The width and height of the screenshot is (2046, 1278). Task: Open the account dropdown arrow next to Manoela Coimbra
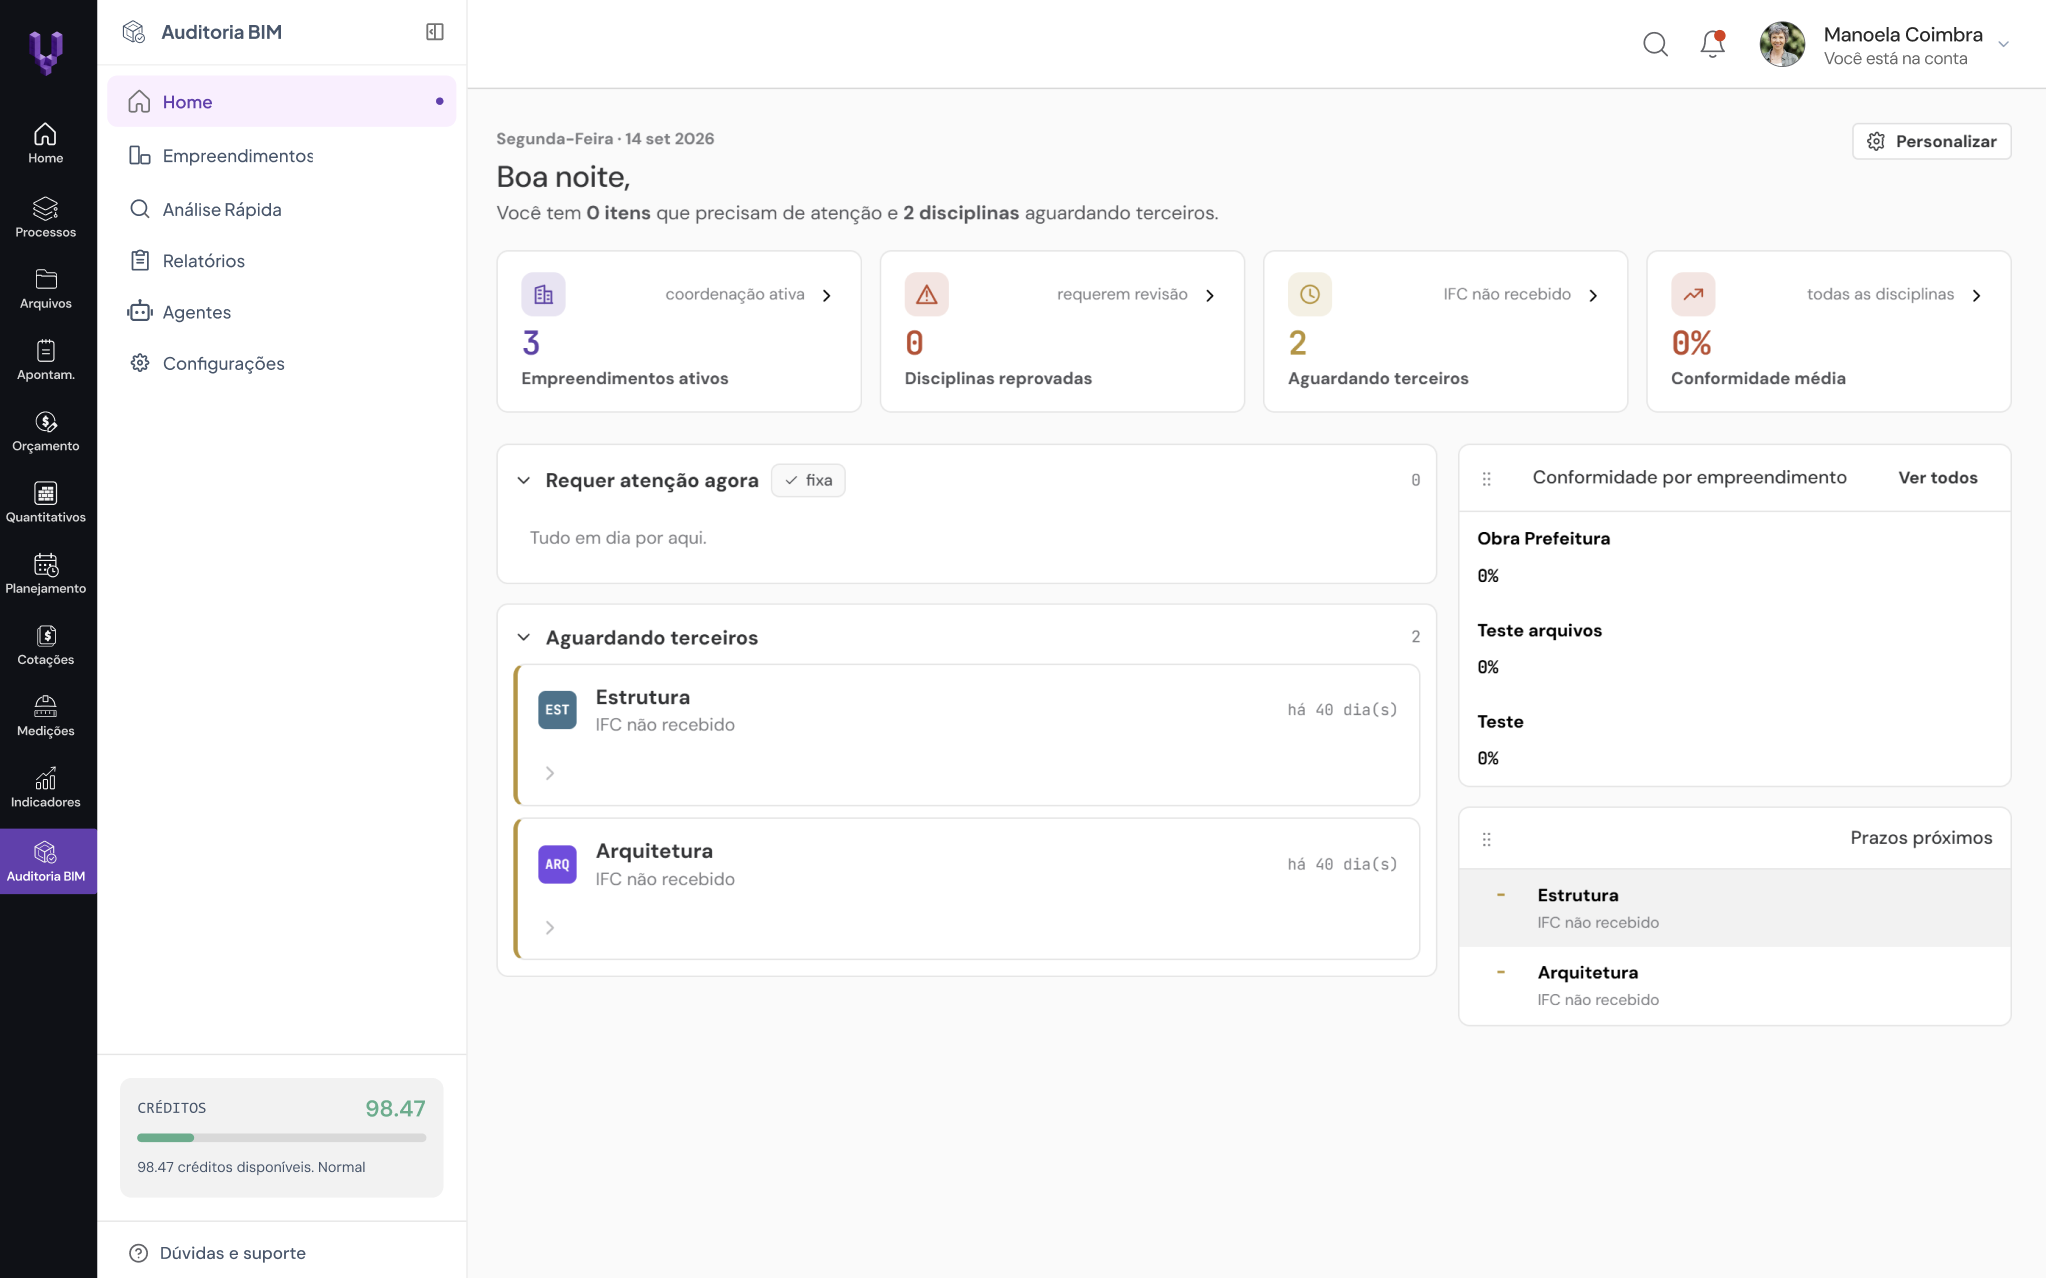point(2003,44)
